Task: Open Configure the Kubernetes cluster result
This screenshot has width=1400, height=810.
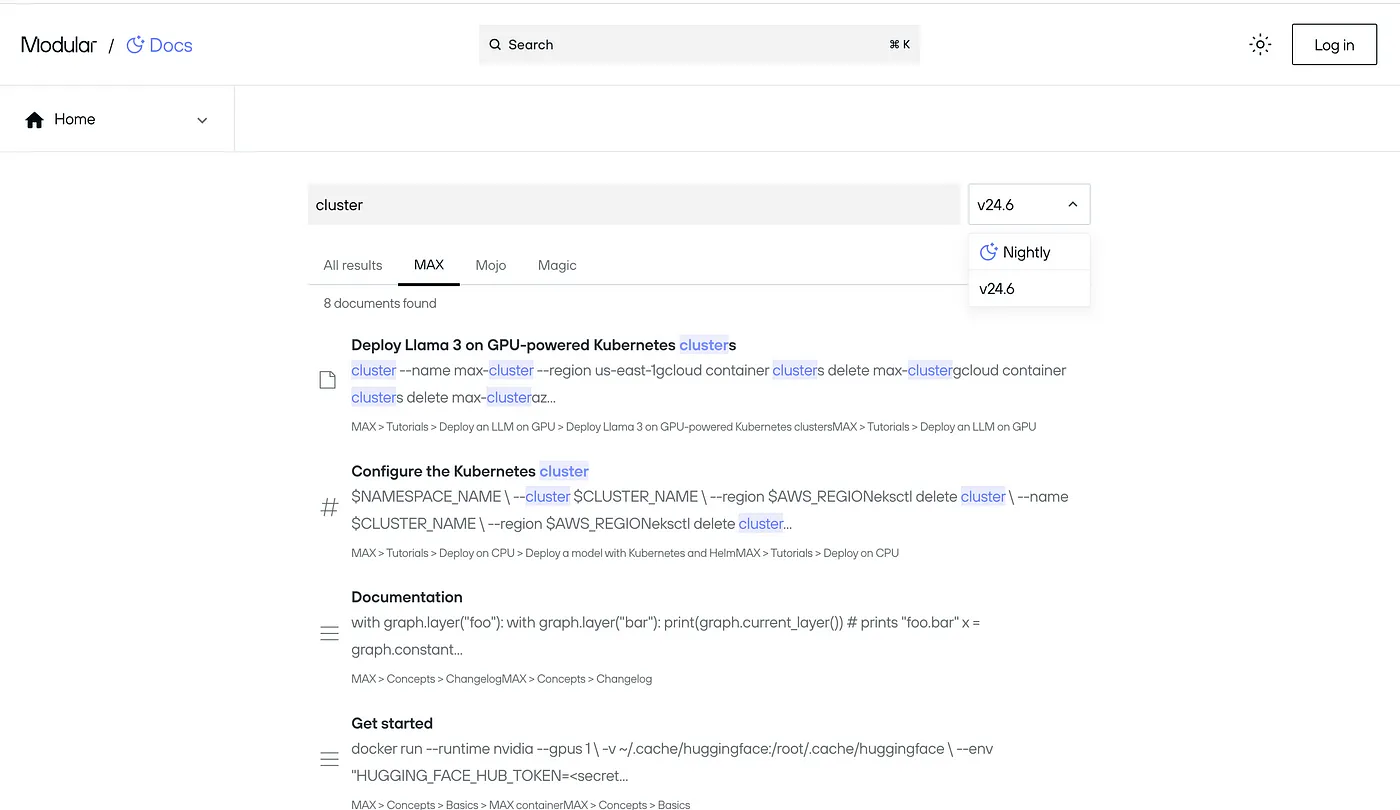Action: point(470,471)
